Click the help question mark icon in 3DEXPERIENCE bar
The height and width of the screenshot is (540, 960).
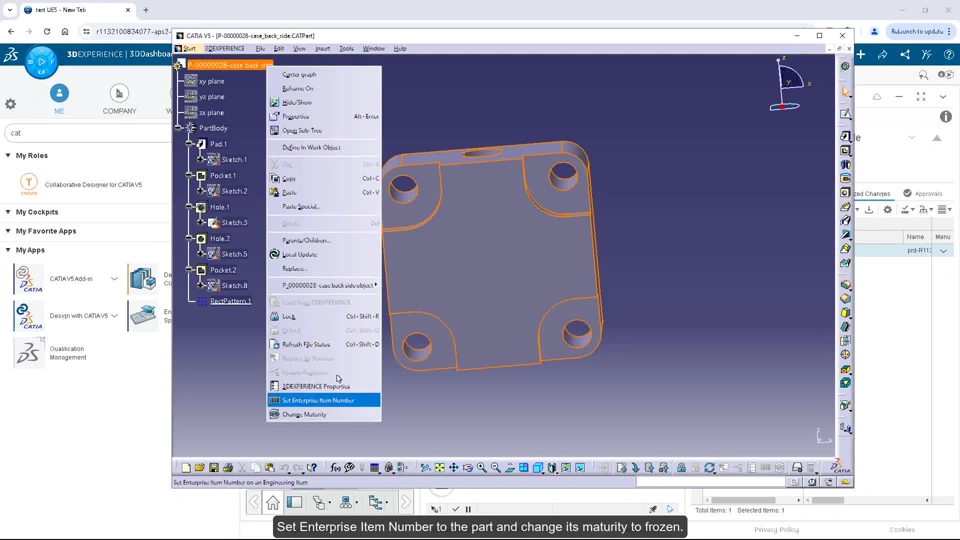(948, 54)
